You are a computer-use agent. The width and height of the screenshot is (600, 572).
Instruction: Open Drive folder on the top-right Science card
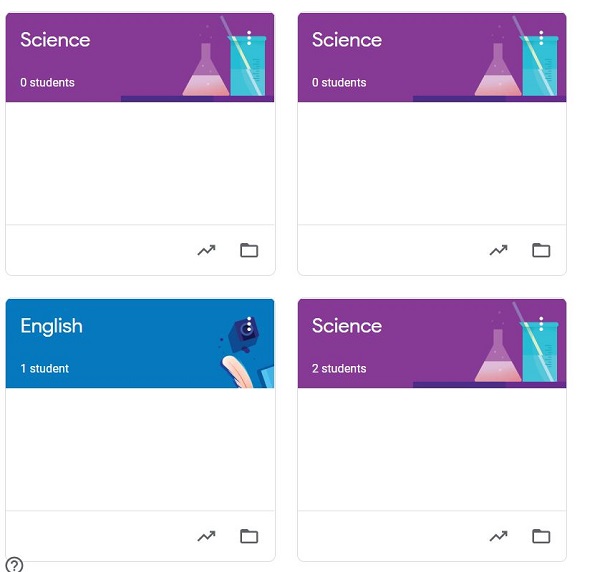point(541,251)
